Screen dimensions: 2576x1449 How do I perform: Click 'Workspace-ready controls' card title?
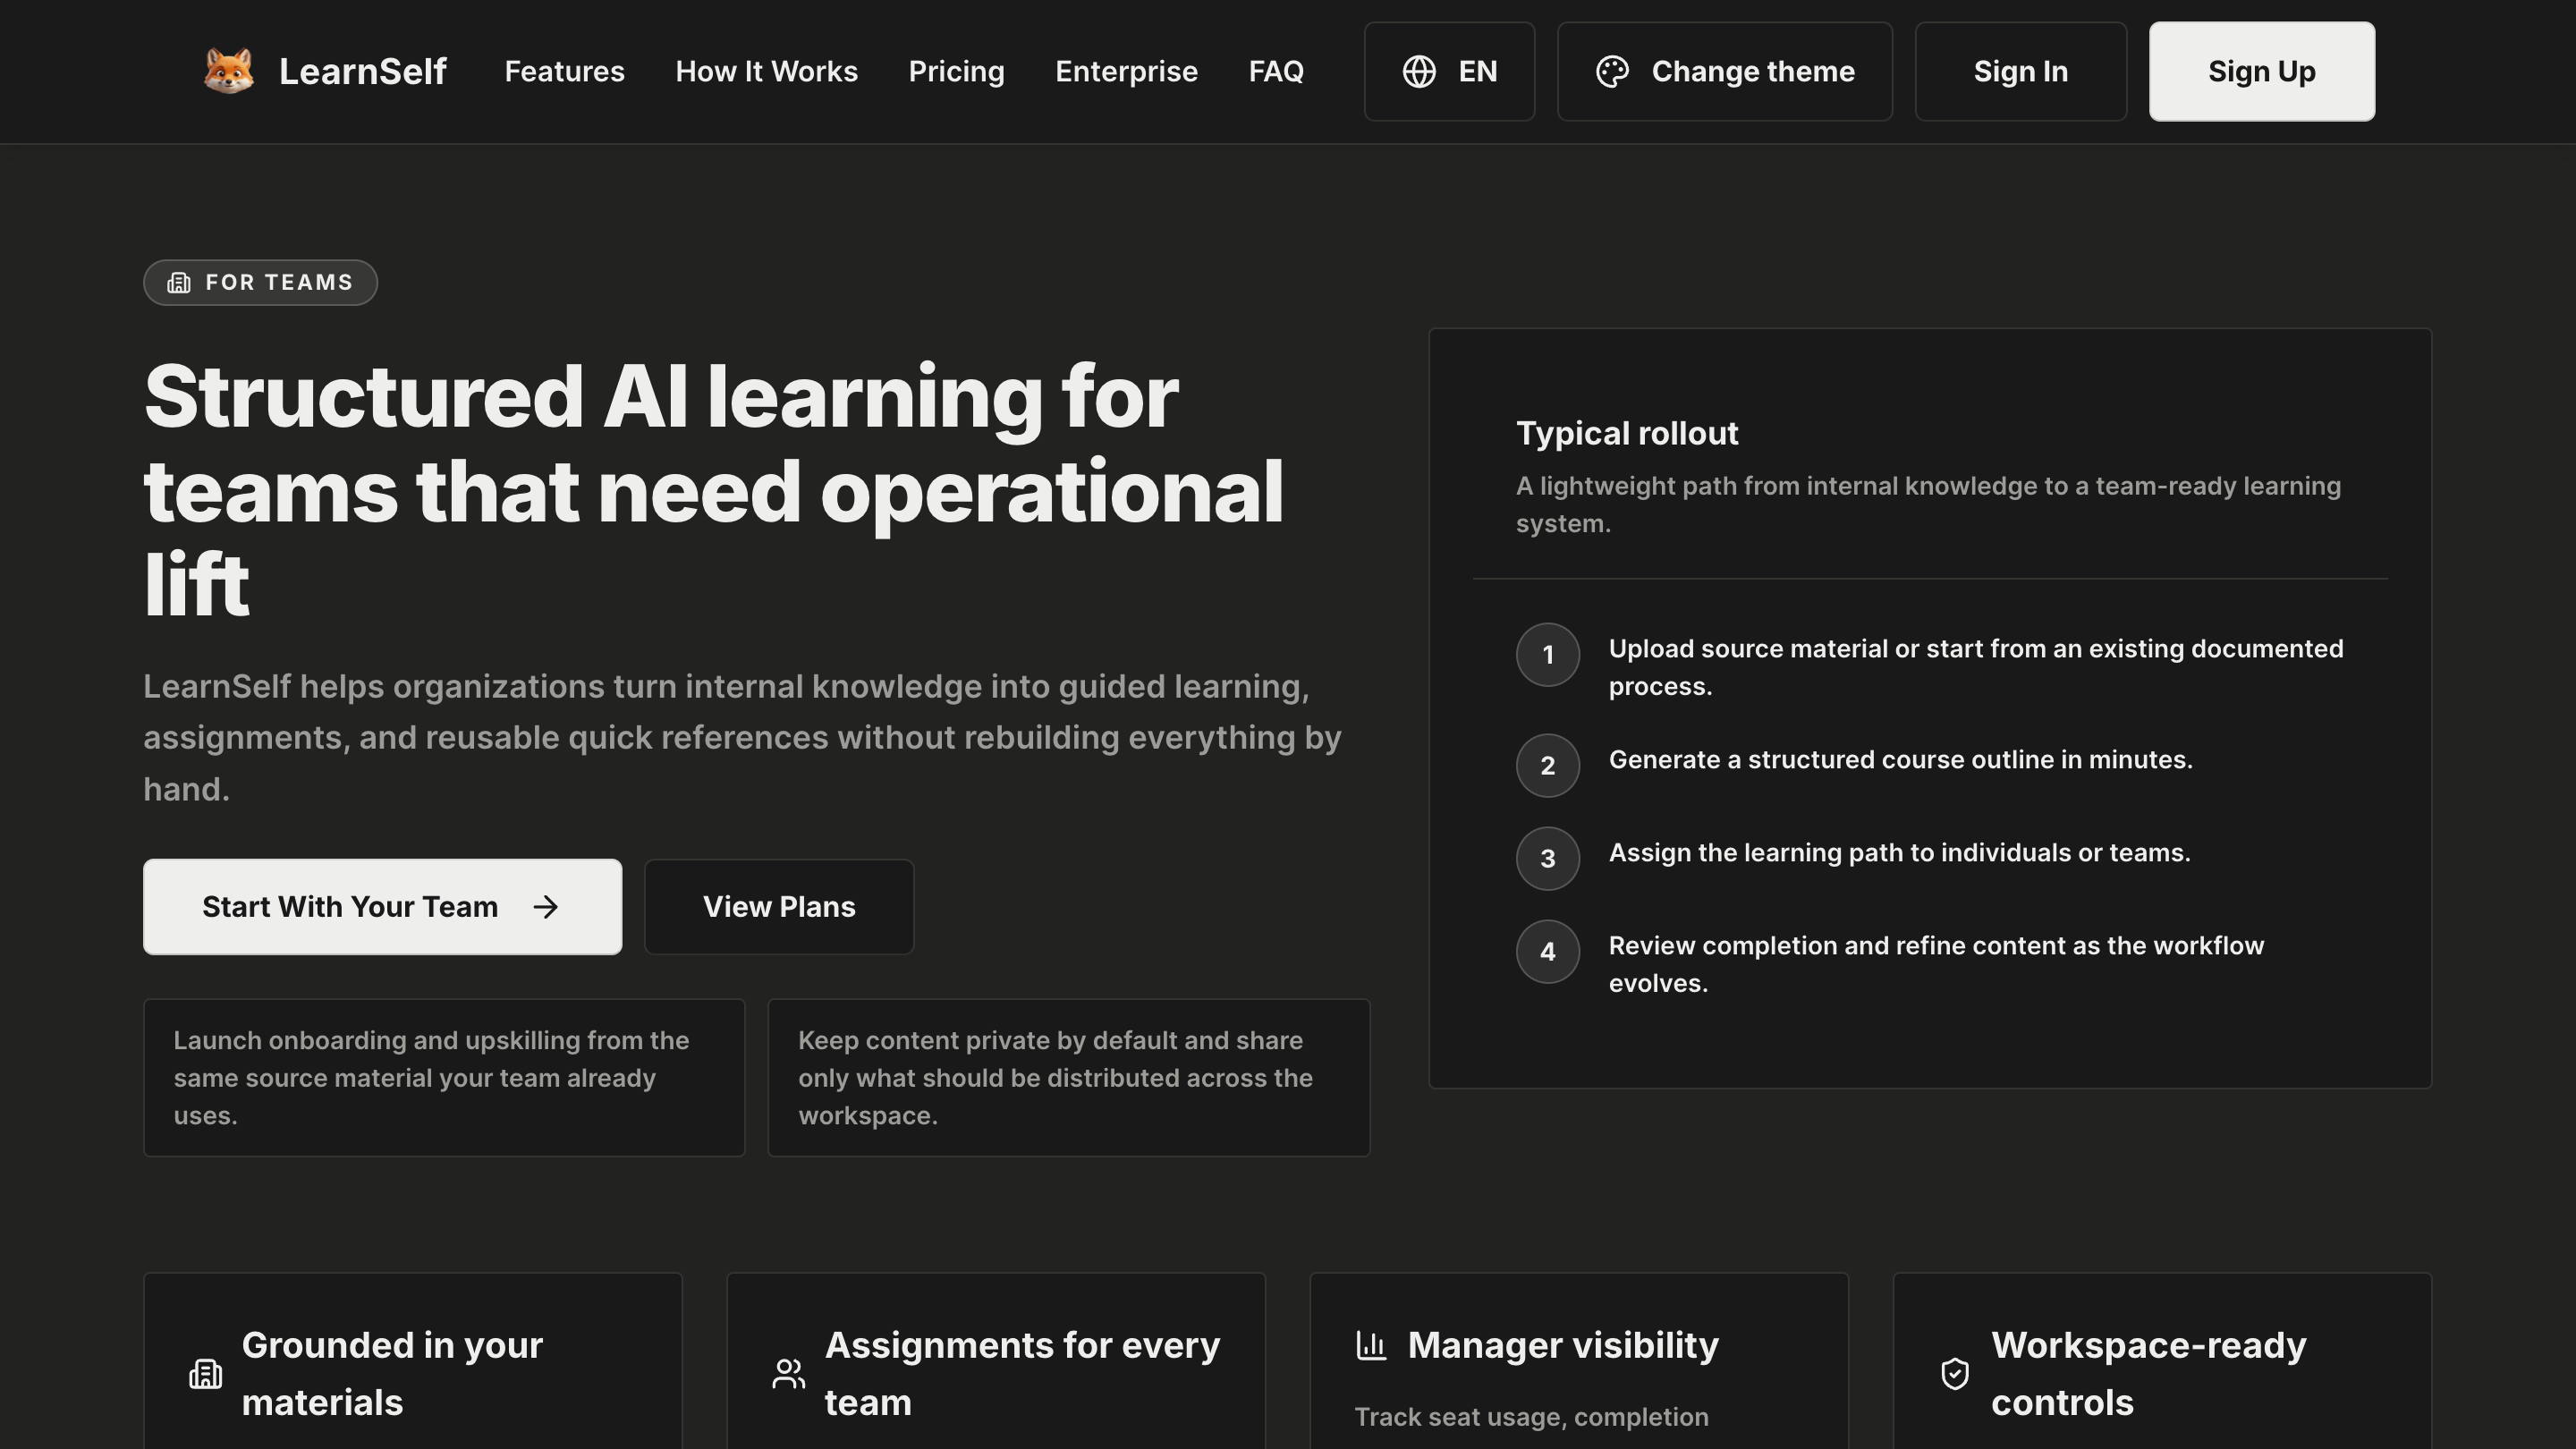2149,1374
